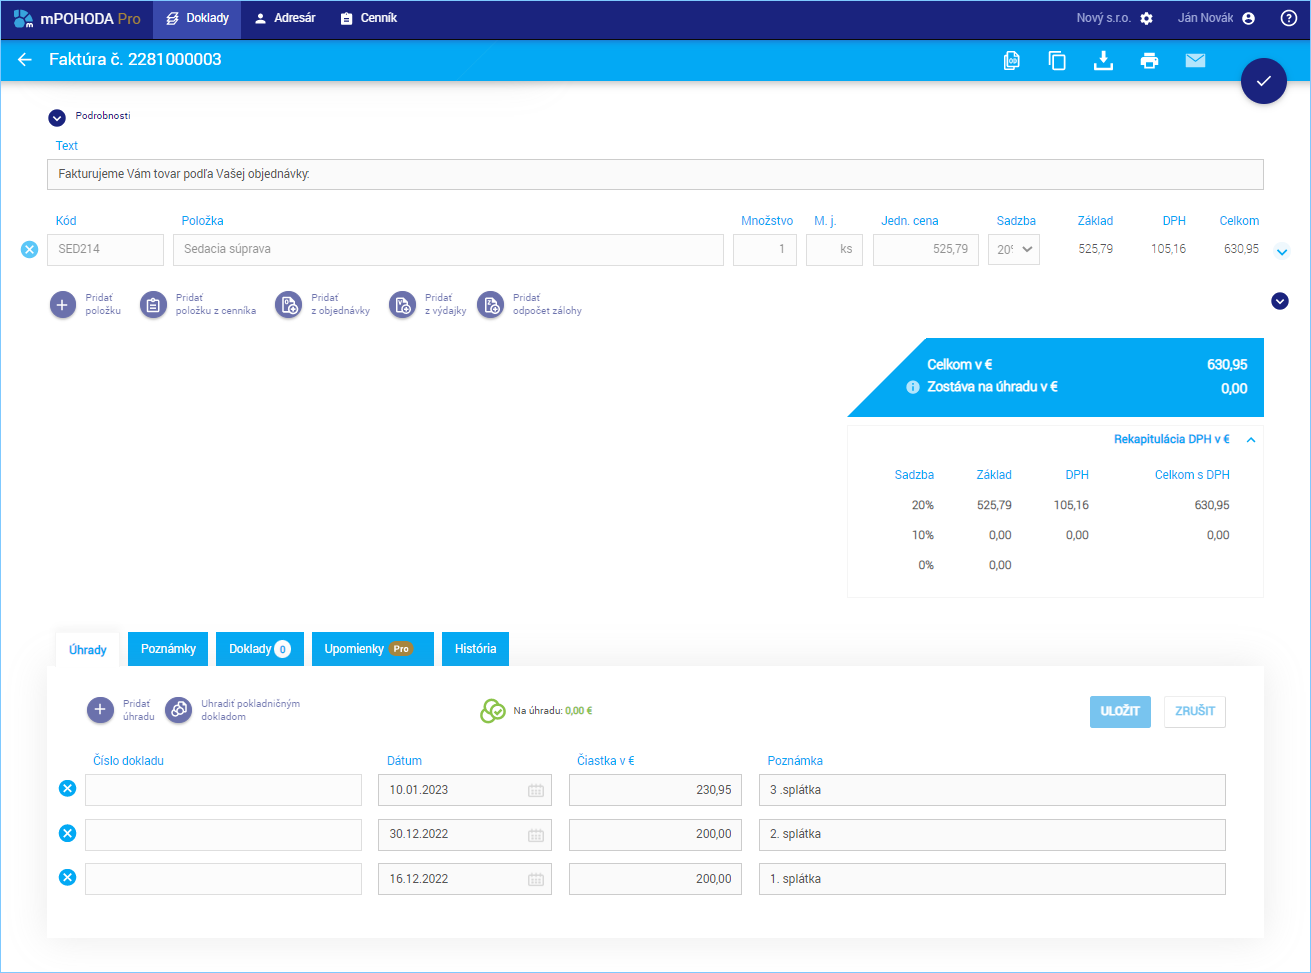Collapse the Podrobnosti section

57,117
